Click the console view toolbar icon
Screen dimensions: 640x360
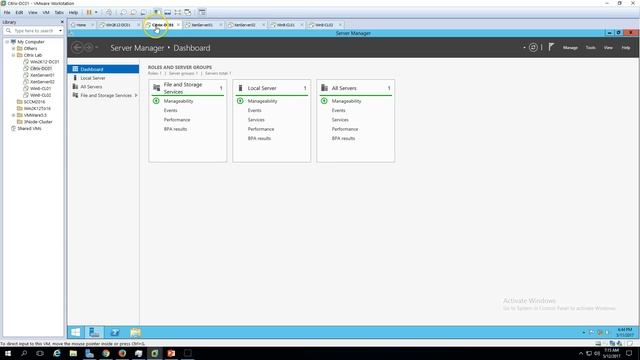(x=202, y=12)
